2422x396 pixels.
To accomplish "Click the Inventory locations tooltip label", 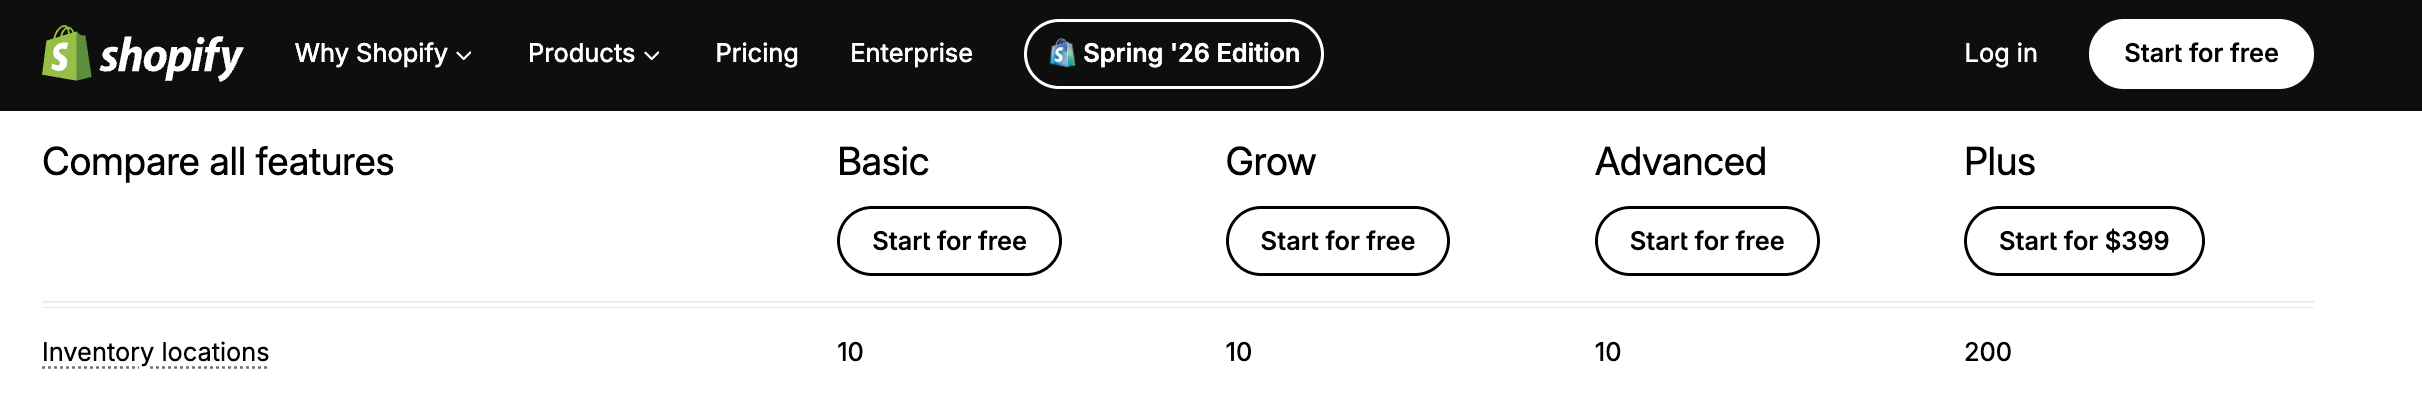I will click(155, 352).
